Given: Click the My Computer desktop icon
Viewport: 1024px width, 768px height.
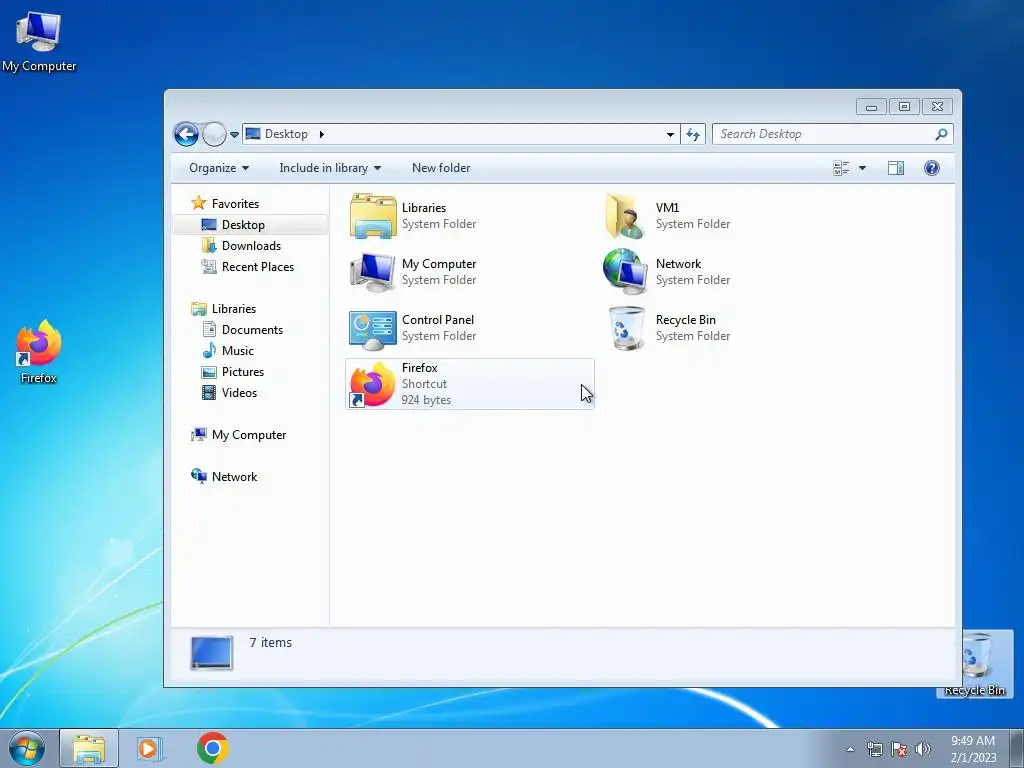Looking at the screenshot, I should coord(39,42).
